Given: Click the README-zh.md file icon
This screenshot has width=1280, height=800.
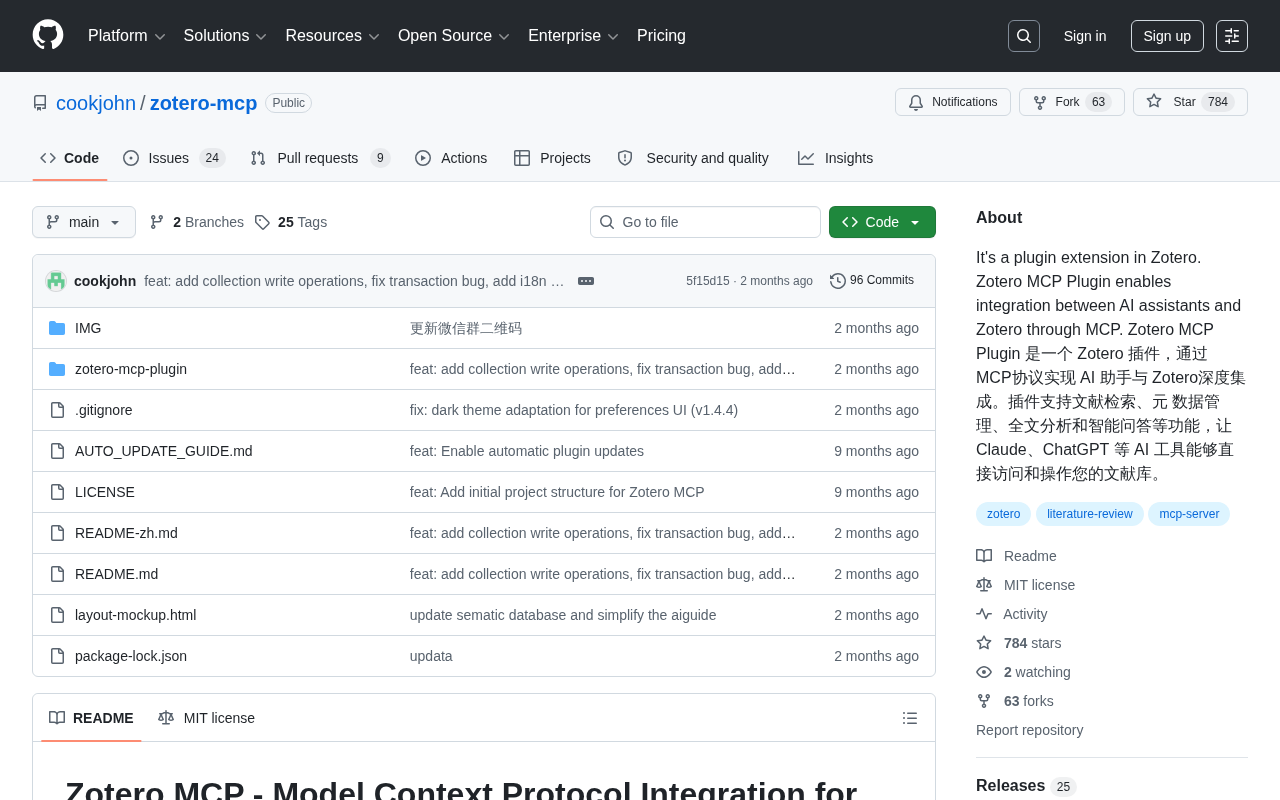Looking at the screenshot, I should coord(57,533).
